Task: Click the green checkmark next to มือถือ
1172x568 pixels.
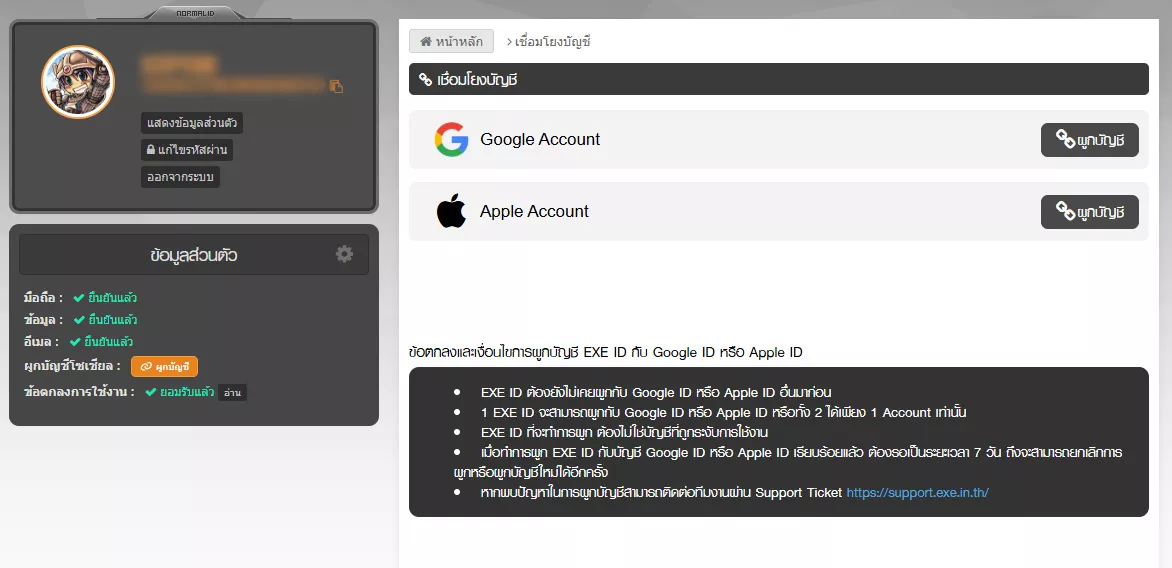Action: [x=78, y=298]
